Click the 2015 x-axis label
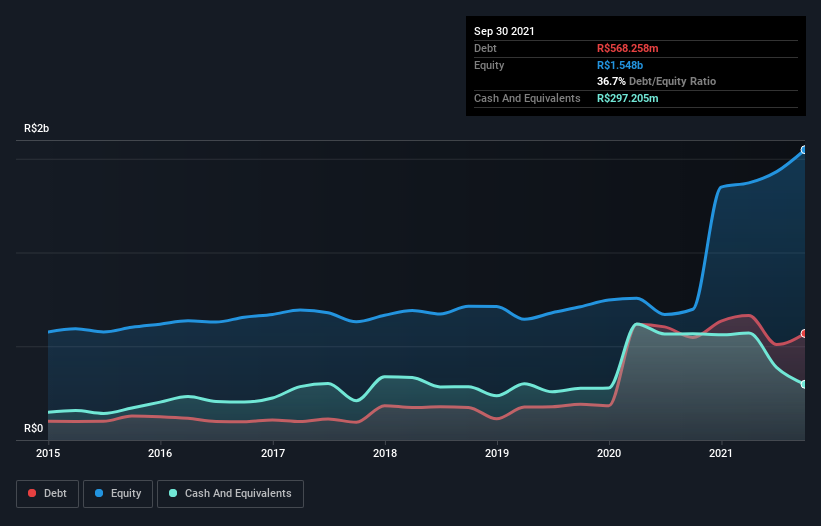821x526 pixels. pos(48,453)
